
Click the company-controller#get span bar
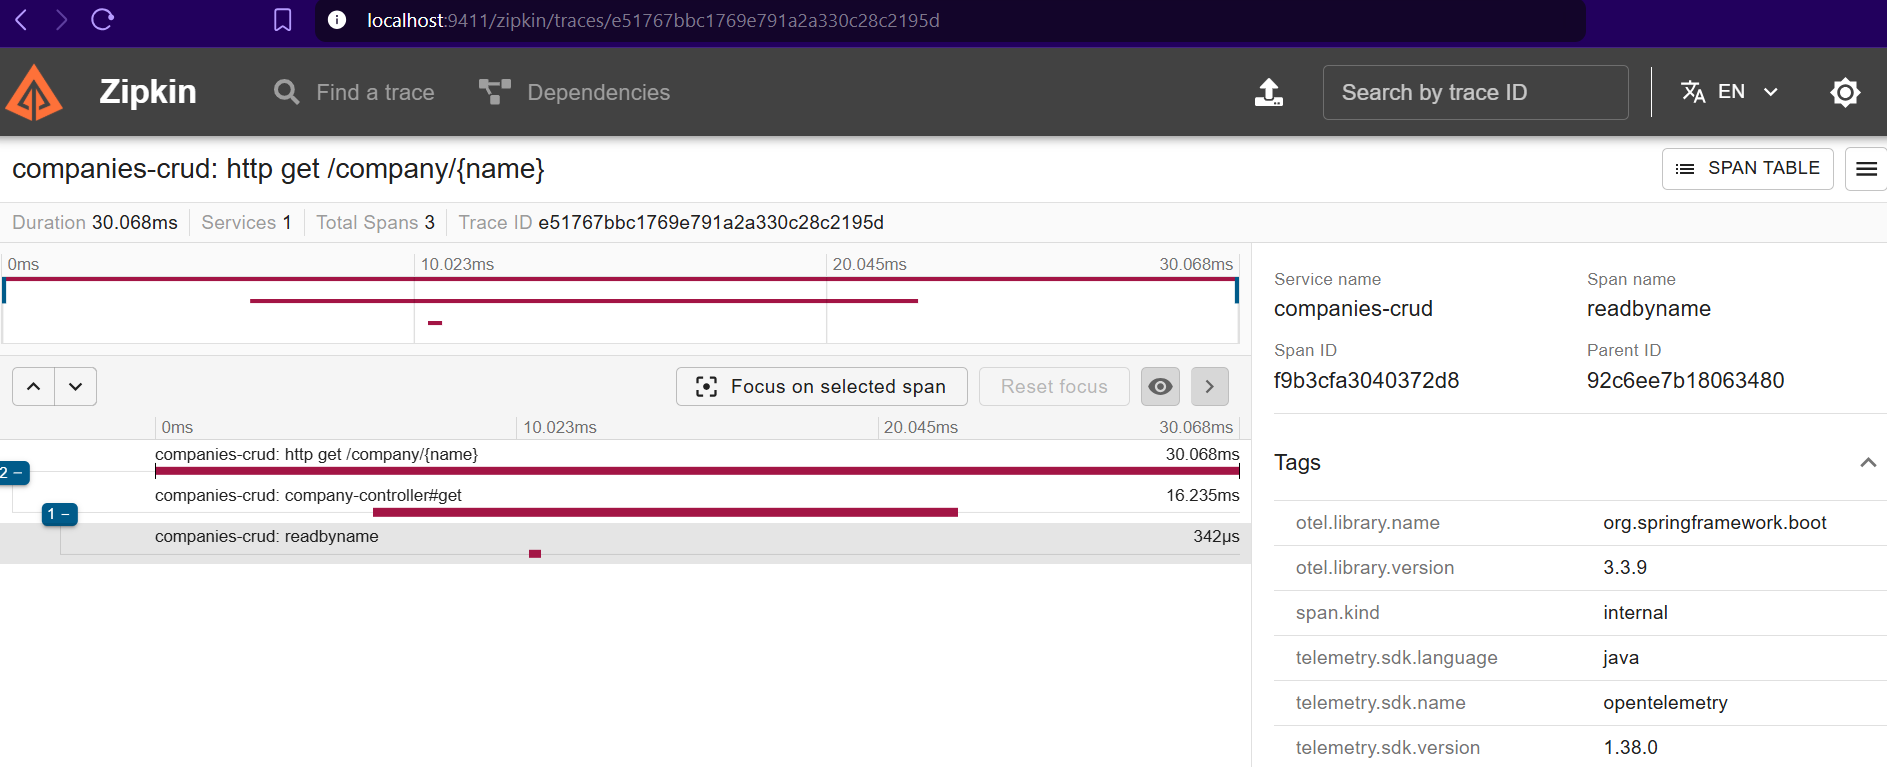(665, 512)
